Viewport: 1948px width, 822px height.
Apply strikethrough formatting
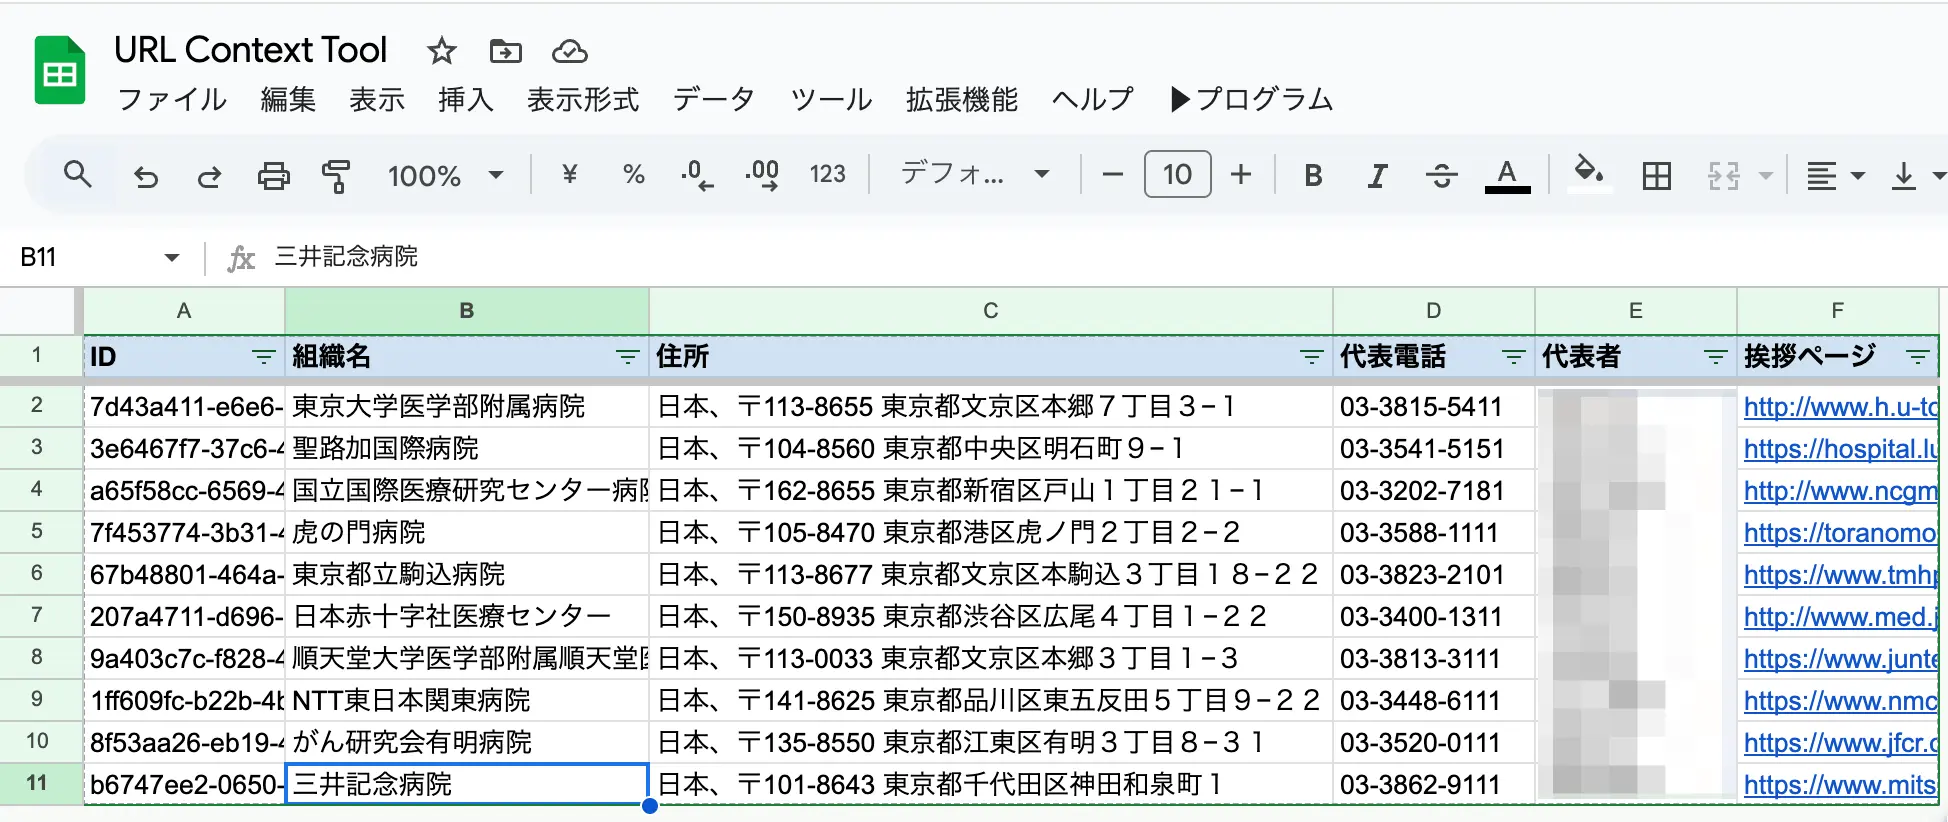[1441, 176]
